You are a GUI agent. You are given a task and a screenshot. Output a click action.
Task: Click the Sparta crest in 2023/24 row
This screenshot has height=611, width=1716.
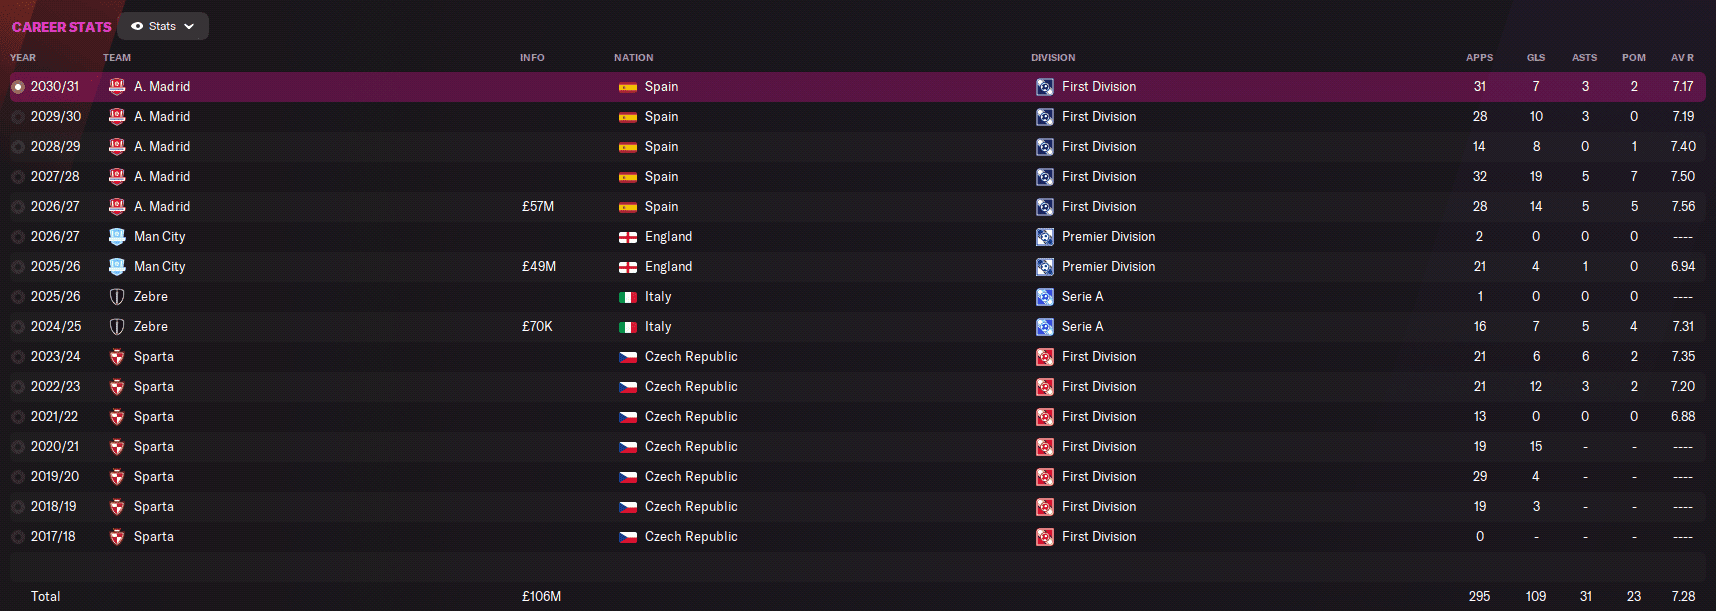tap(117, 357)
